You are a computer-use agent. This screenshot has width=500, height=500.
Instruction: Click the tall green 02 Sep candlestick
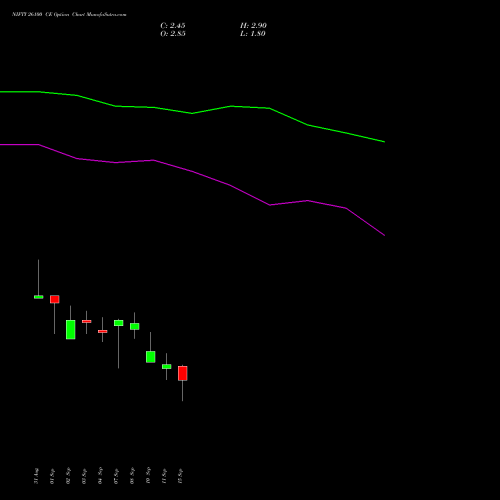71,329
